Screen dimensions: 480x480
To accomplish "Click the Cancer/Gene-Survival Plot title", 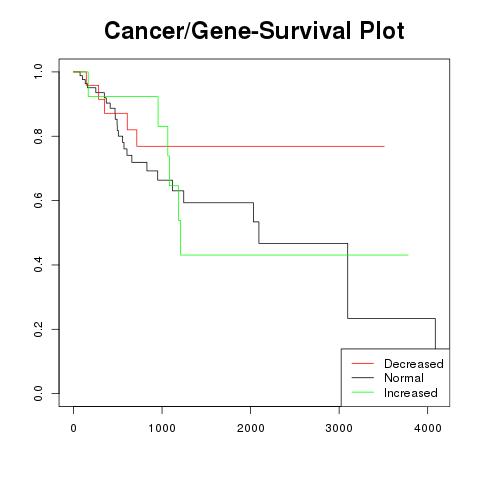I will point(254,31).
